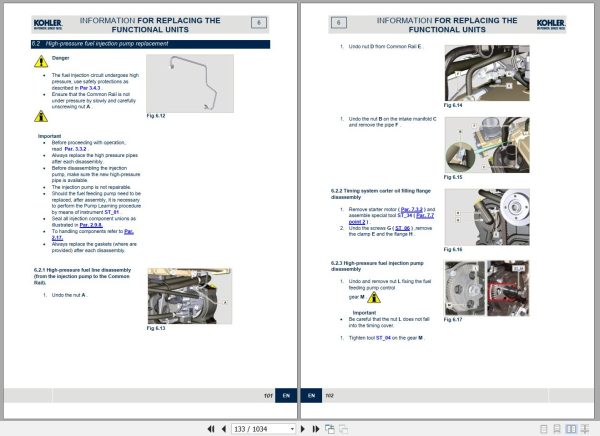This screenshot has width=600, height=436.
Task: Click the Fig 6.16 flange image
Action: coord(487,217)
